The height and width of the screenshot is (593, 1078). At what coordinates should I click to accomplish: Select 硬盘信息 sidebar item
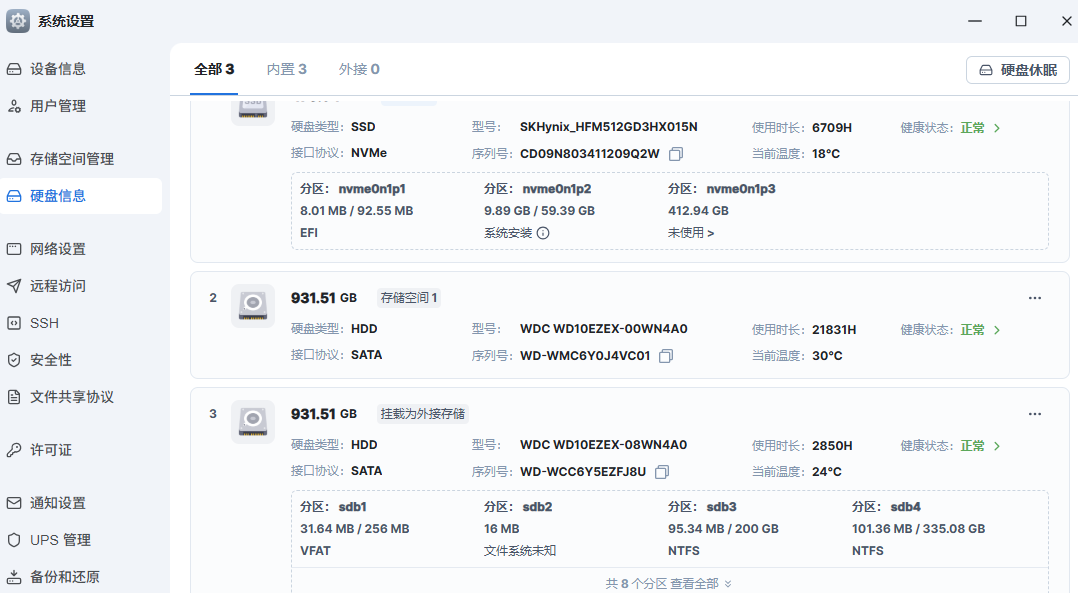coord(81,196)
